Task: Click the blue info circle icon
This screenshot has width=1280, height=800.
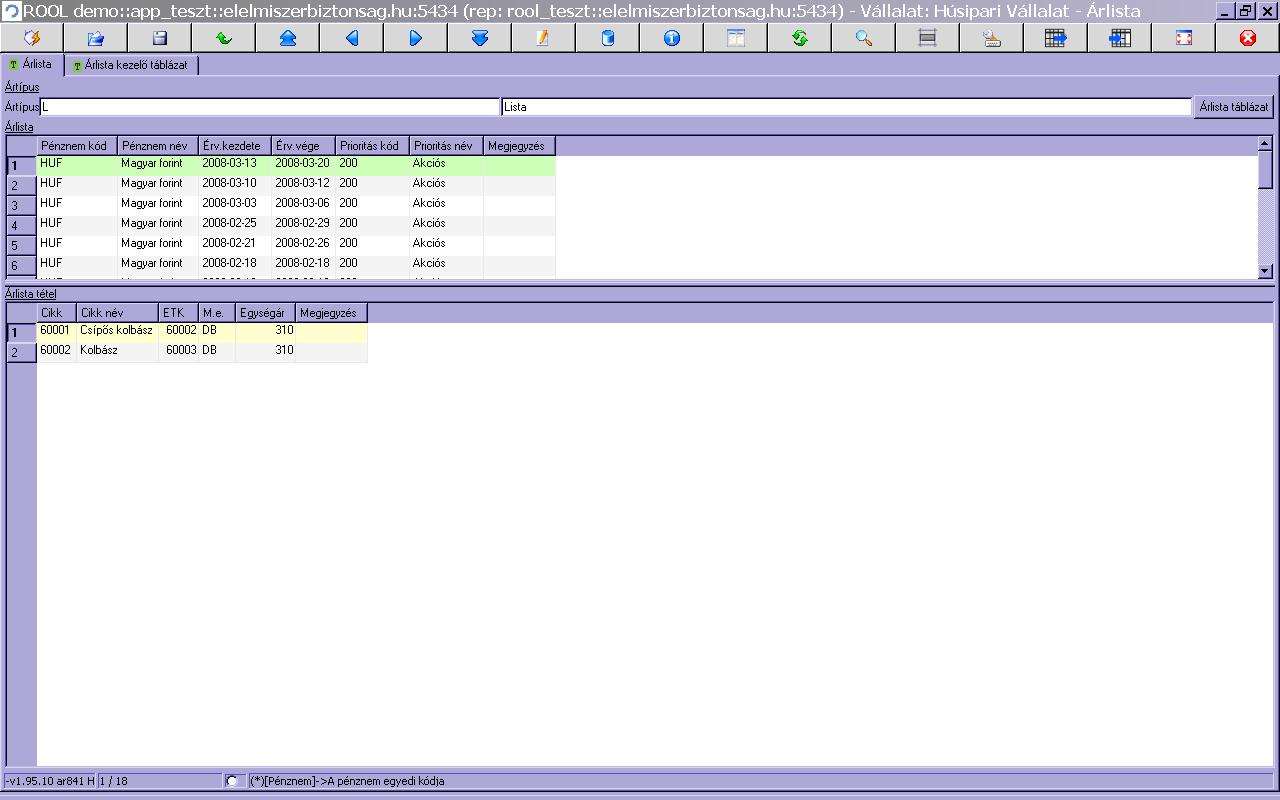Action: 672,38
